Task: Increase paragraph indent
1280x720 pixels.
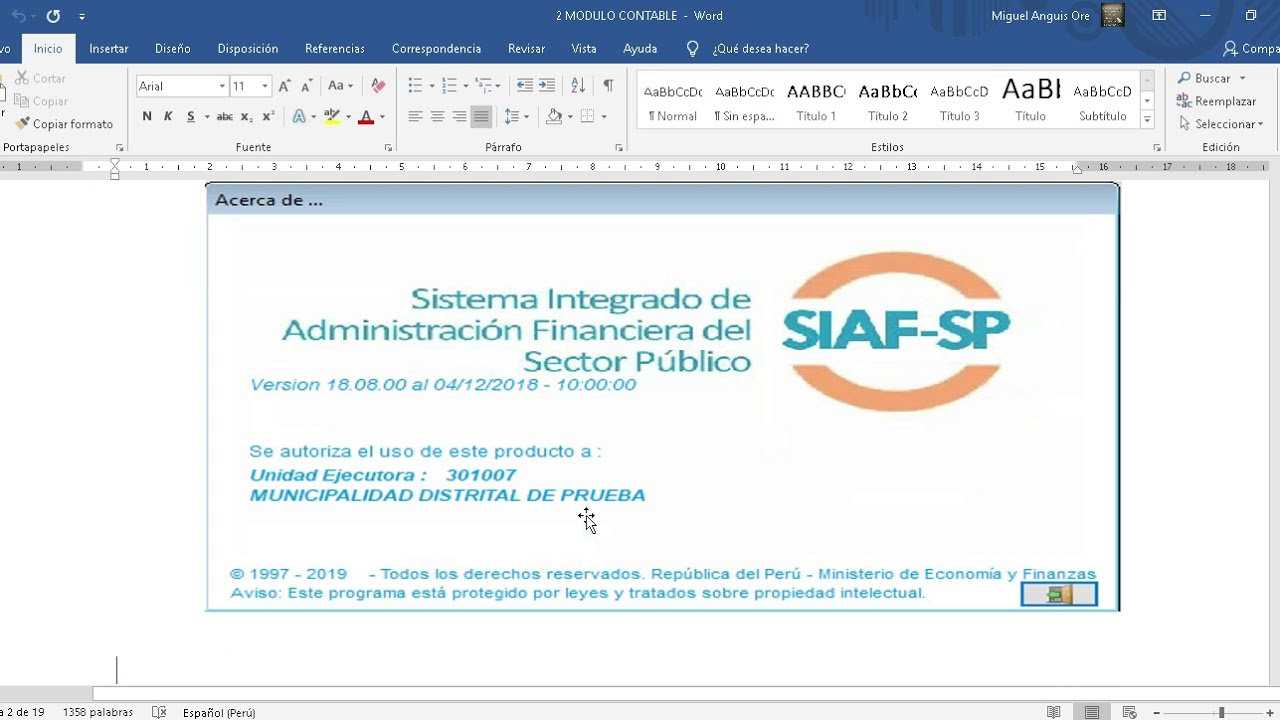Action: click(x=547, y=86)
